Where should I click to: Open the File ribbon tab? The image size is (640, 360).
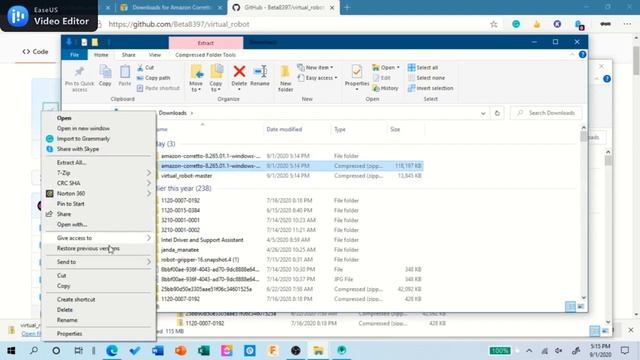click(74, 55)
